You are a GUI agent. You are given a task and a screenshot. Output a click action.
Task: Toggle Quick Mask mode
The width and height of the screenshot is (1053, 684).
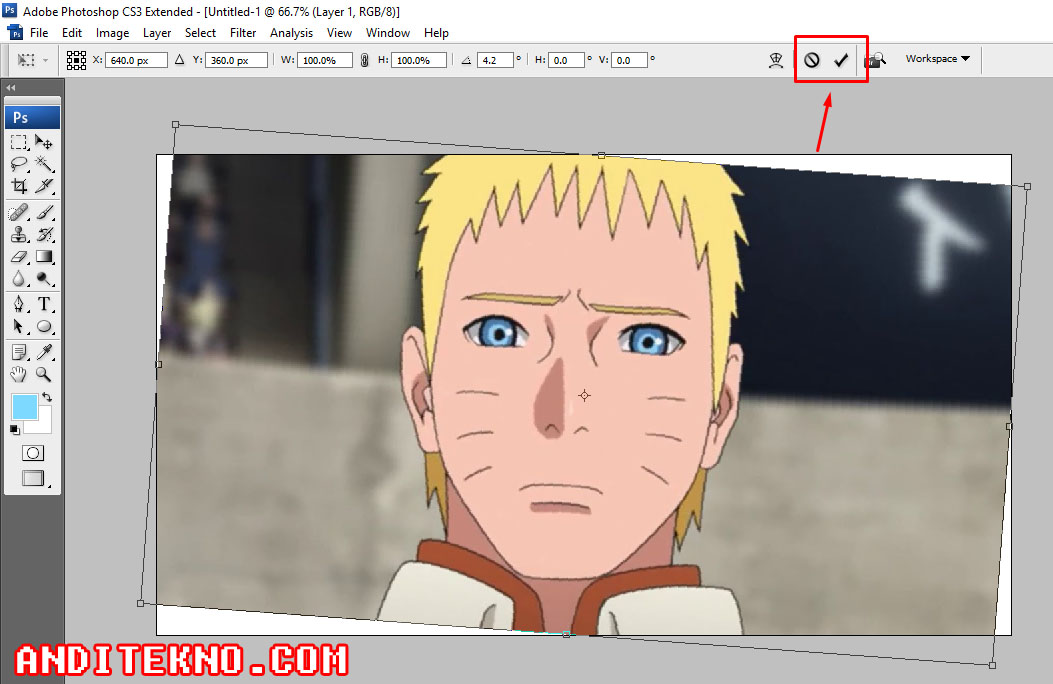tap(33, 453)
